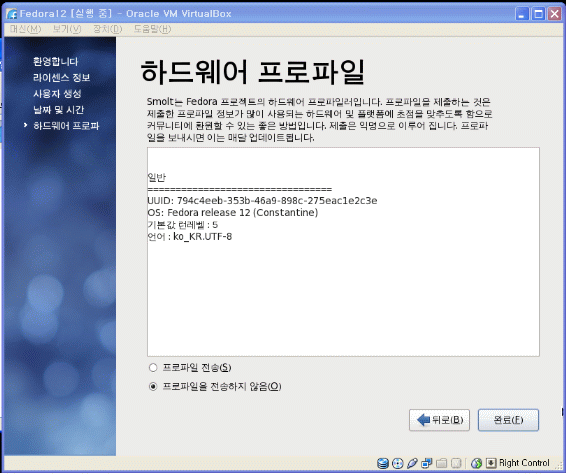Click the 라이센스 정보 sidebar step
Viewport: 567px width, 474px height.
[61, 78]
